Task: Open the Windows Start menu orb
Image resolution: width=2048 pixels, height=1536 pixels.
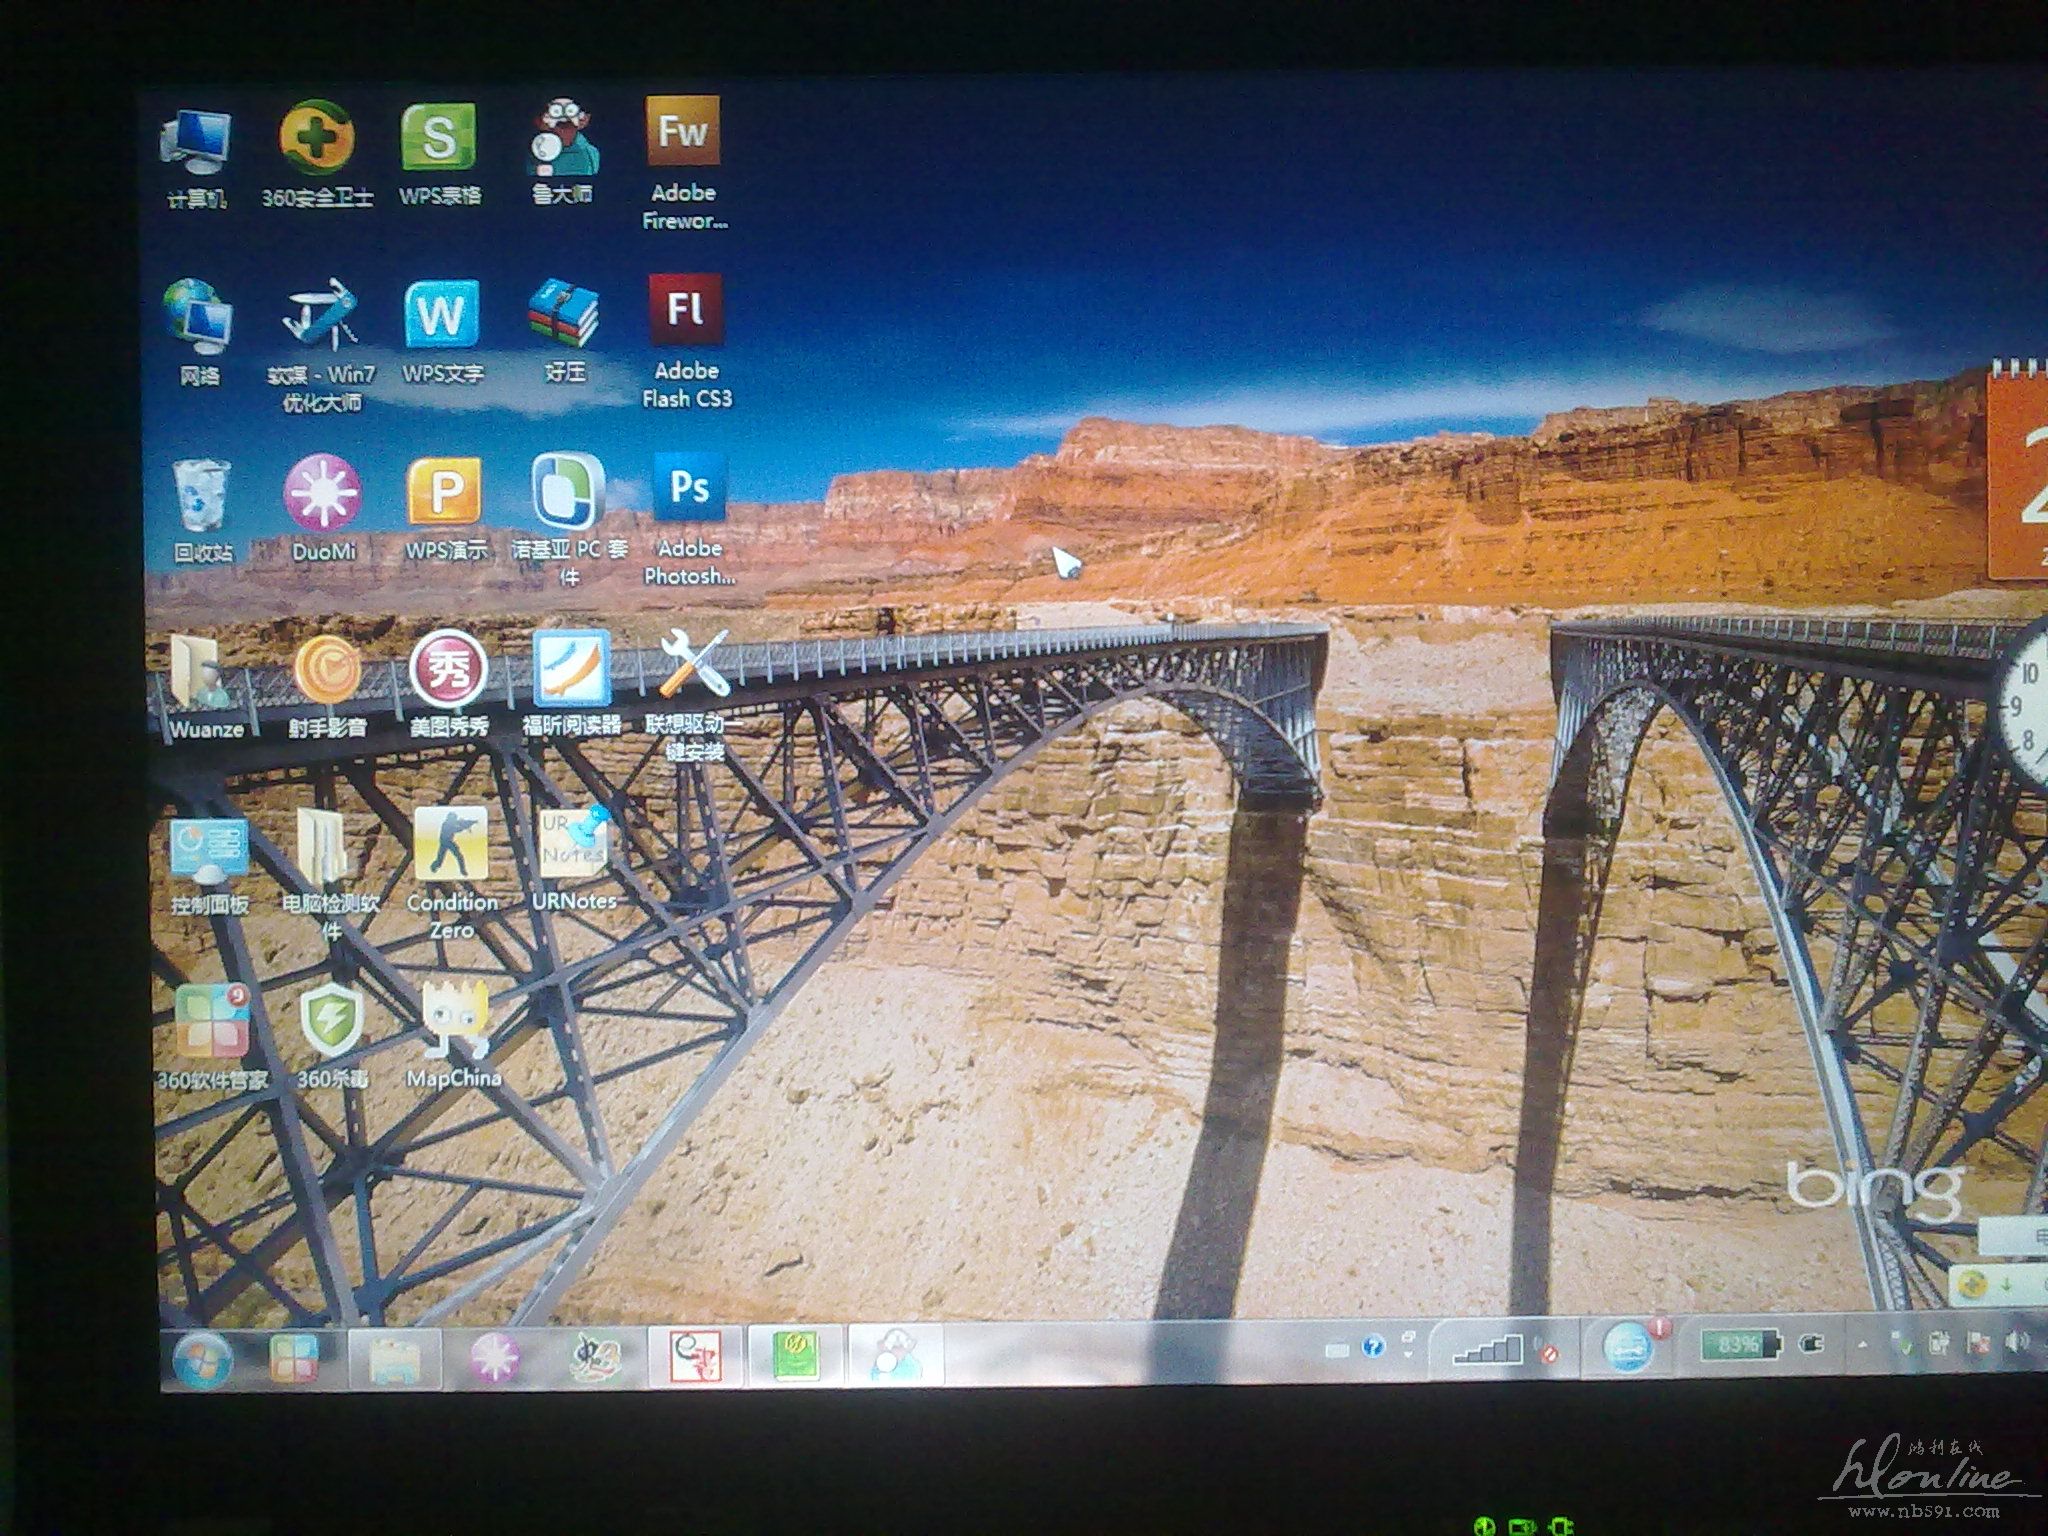Action: [201, 1361]
